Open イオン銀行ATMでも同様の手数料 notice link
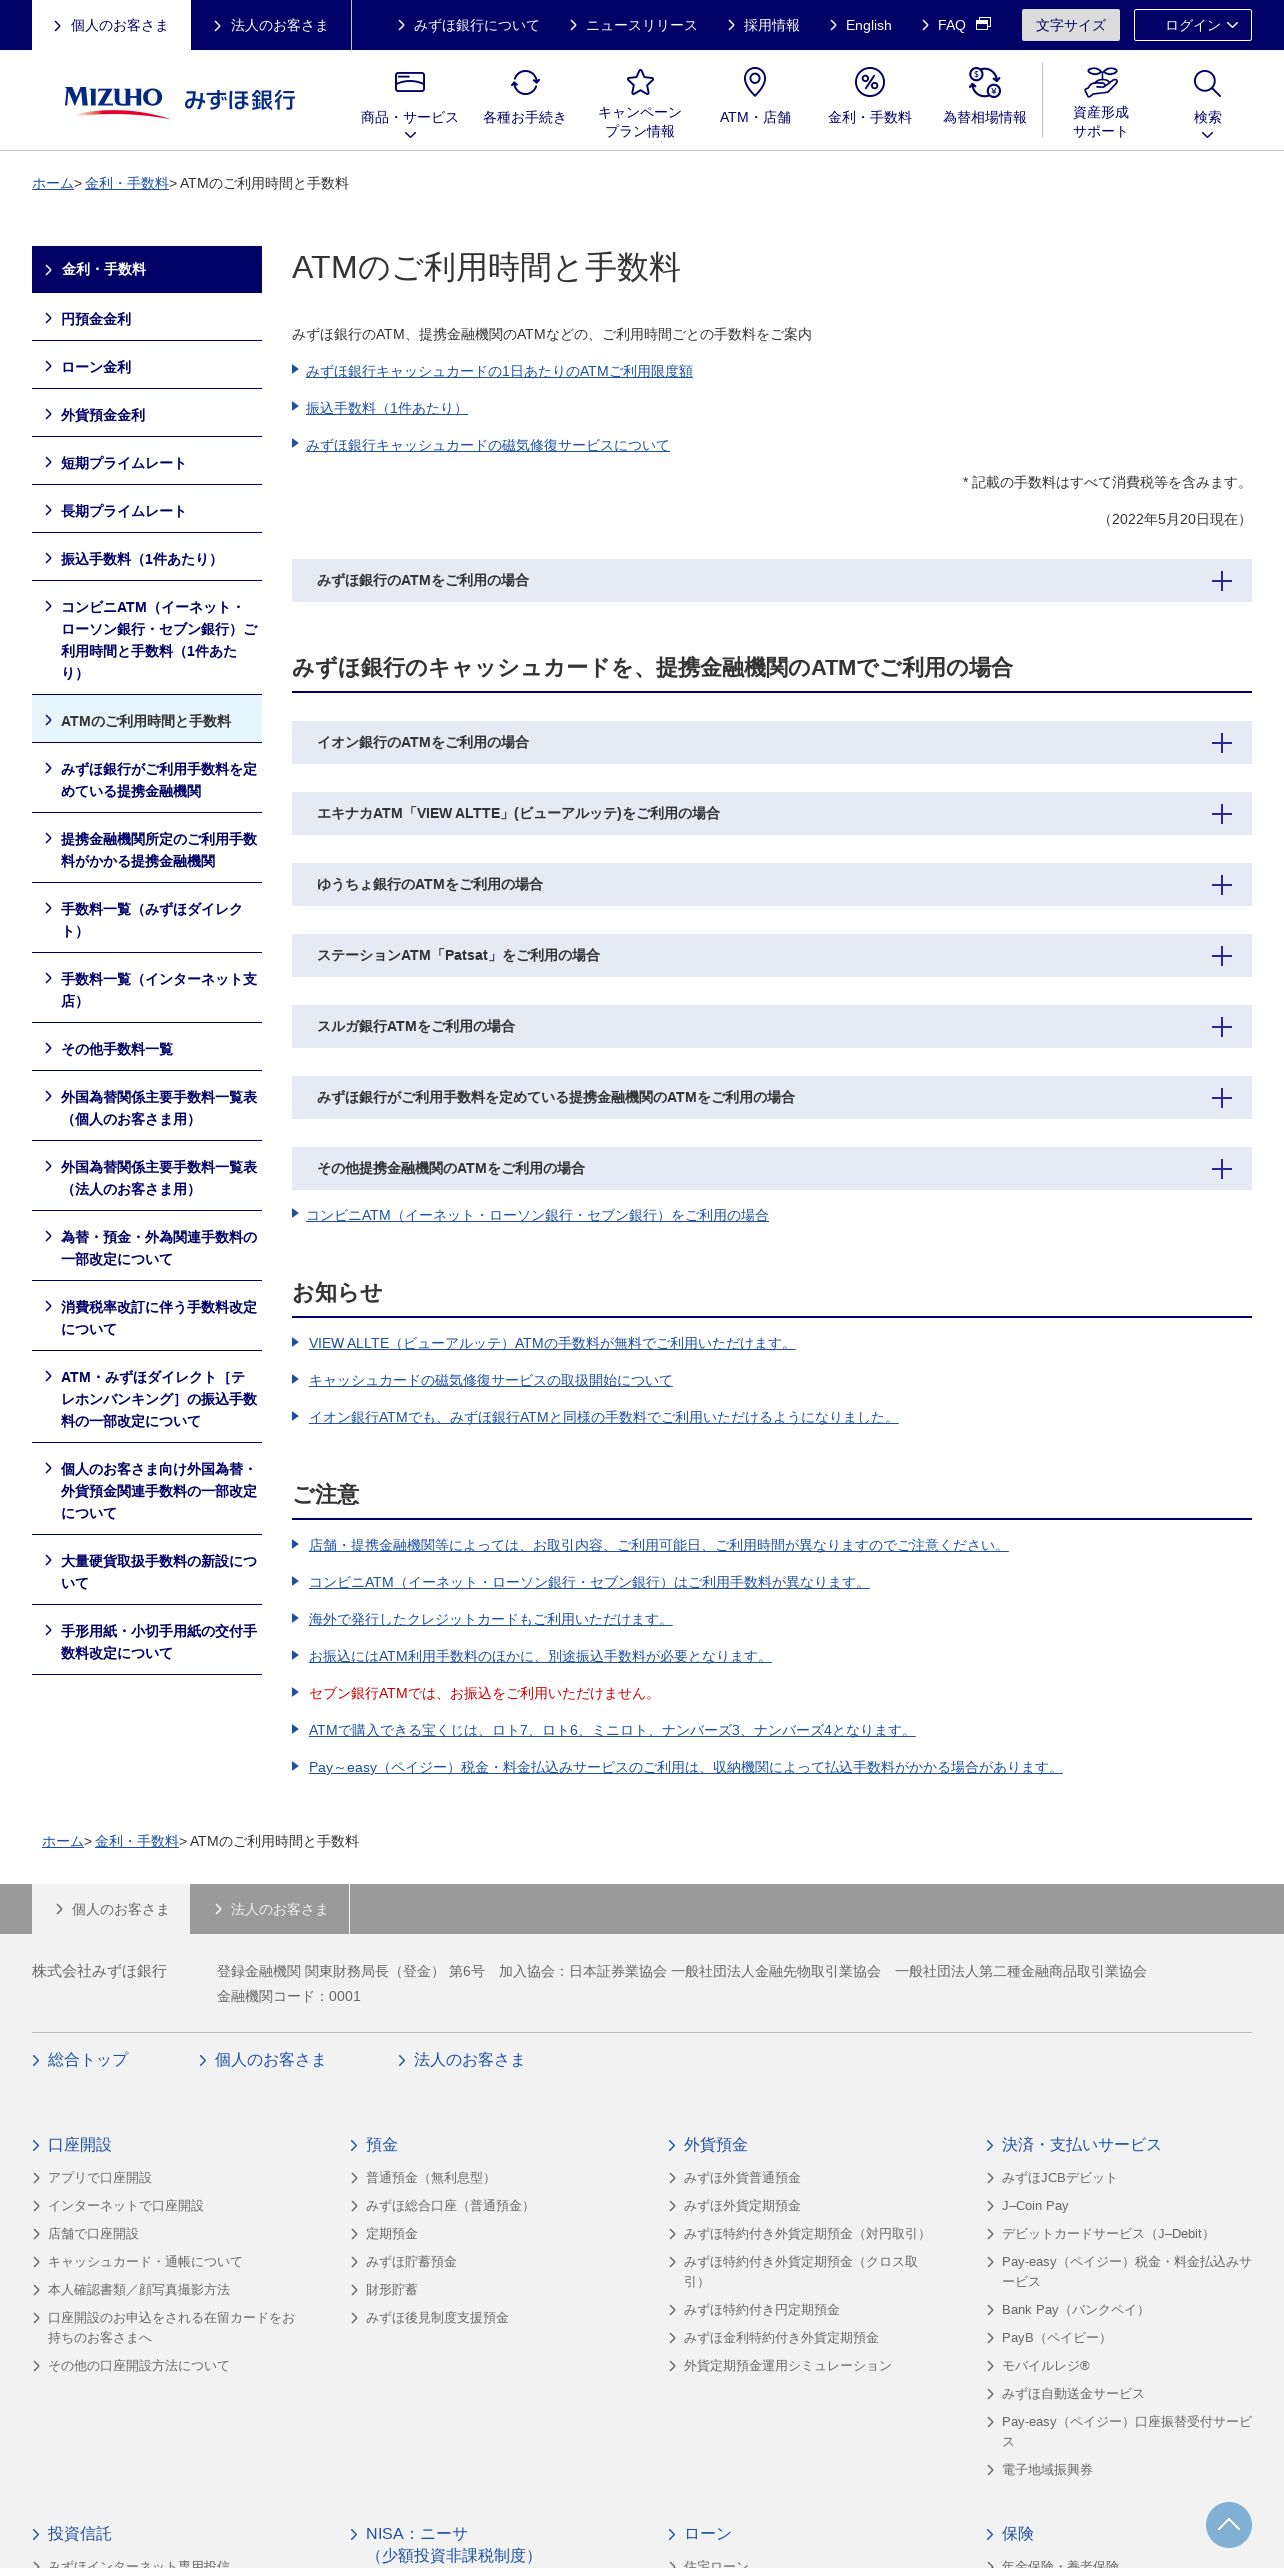 point(603,1417)
